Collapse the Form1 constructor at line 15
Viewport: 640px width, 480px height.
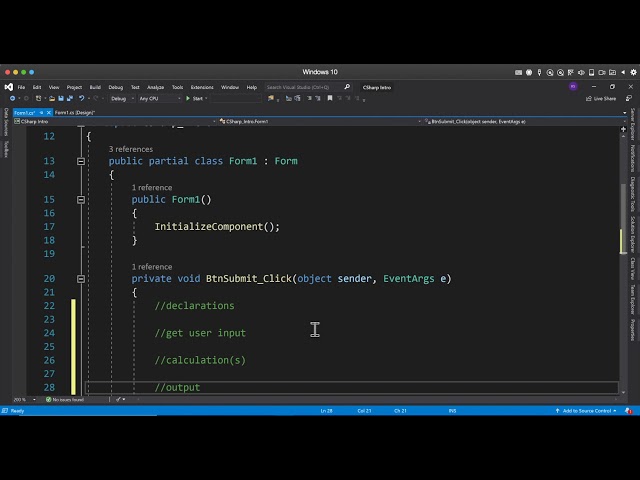tap(81, 200)
